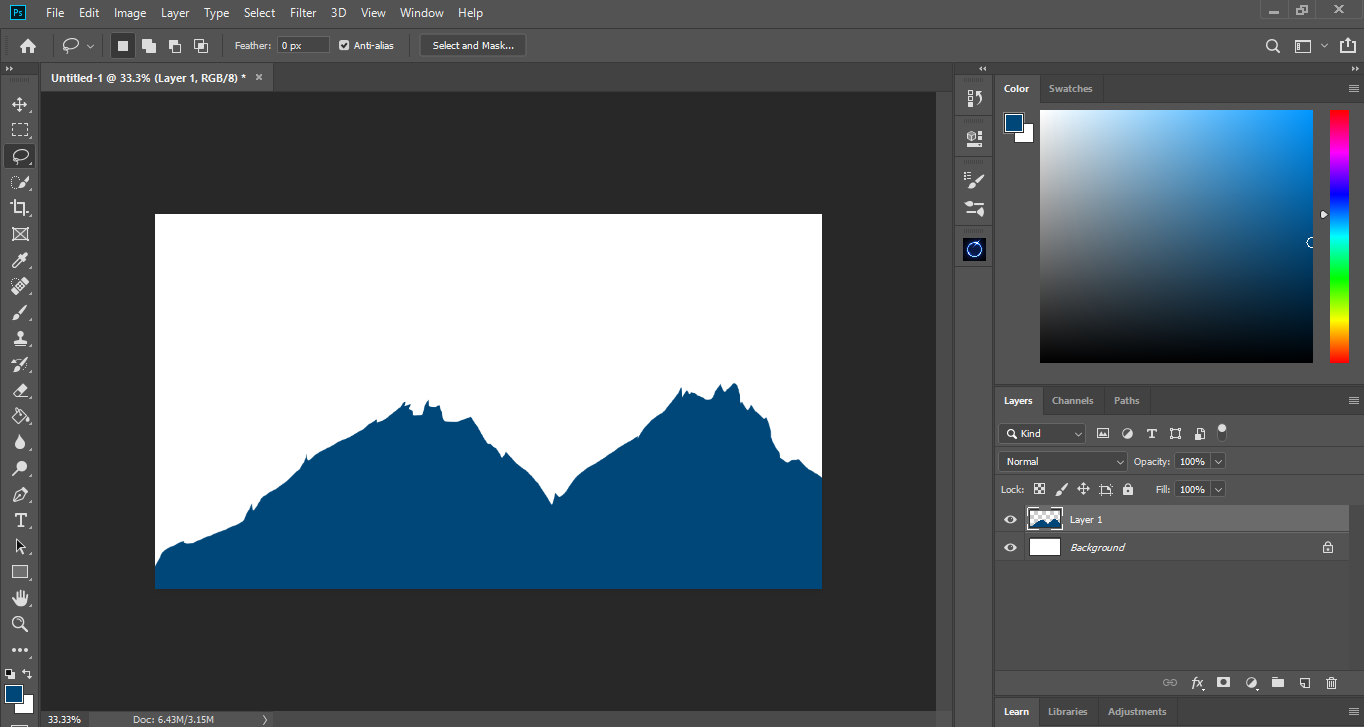Select the Eraser tool
Viewport: 1364px width, 727px height.
[20, 390]
